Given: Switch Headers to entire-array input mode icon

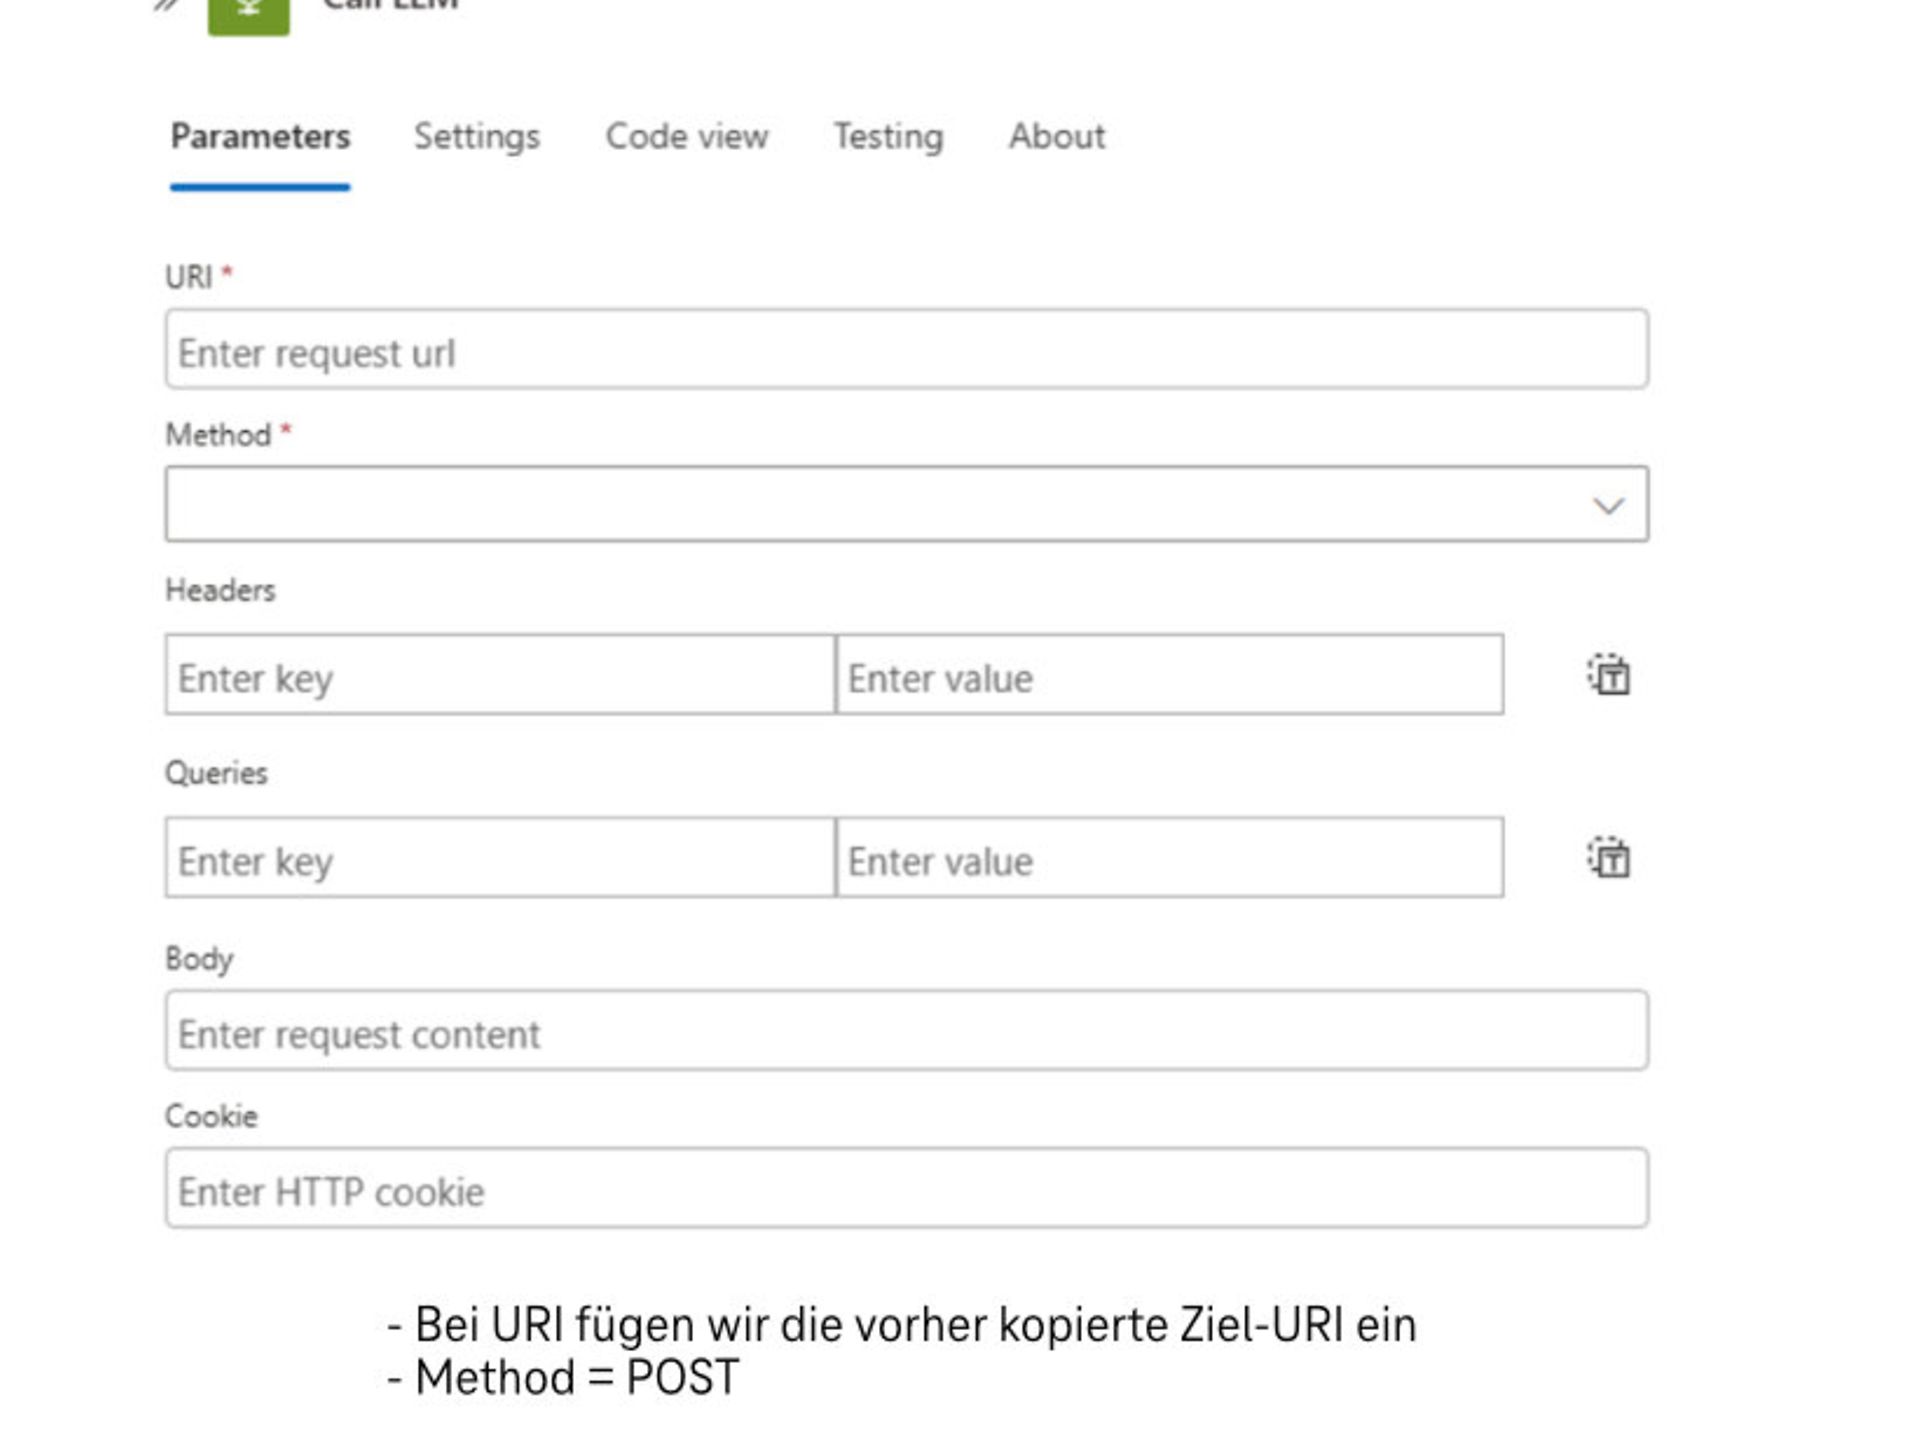Looking at the screenshot, I should (x=1606, y=677).
